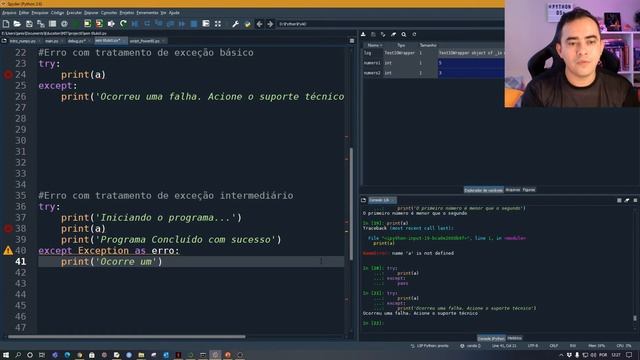Open console tab browser icon
The height and width of the screenshot is (360, 640).
[363, 200]
